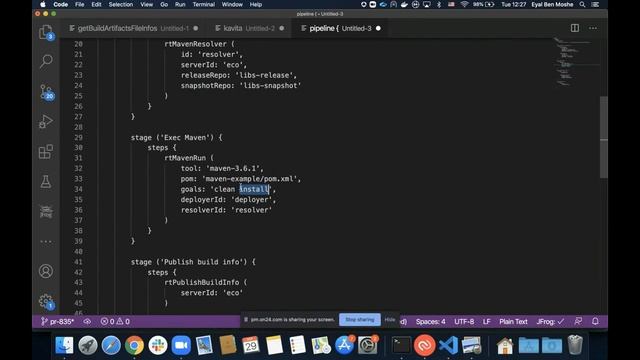Open the View menu
640x360 pixels.
click(x=147, y=4)
